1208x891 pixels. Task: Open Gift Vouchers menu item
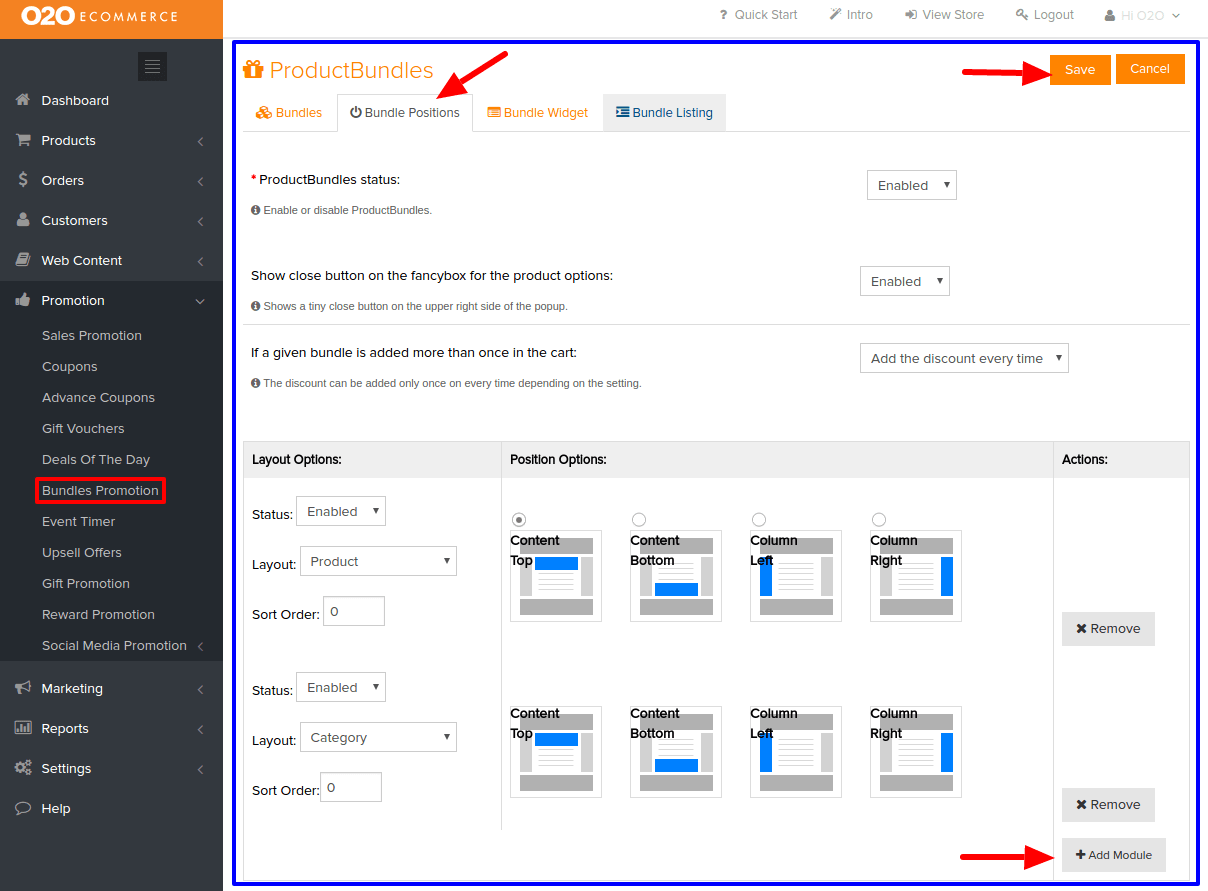pyautogui.click(x=83, y=428)
